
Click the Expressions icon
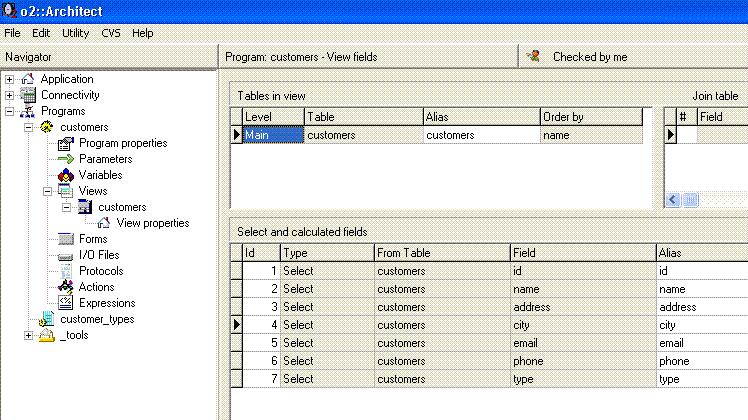tap(66, 303)
